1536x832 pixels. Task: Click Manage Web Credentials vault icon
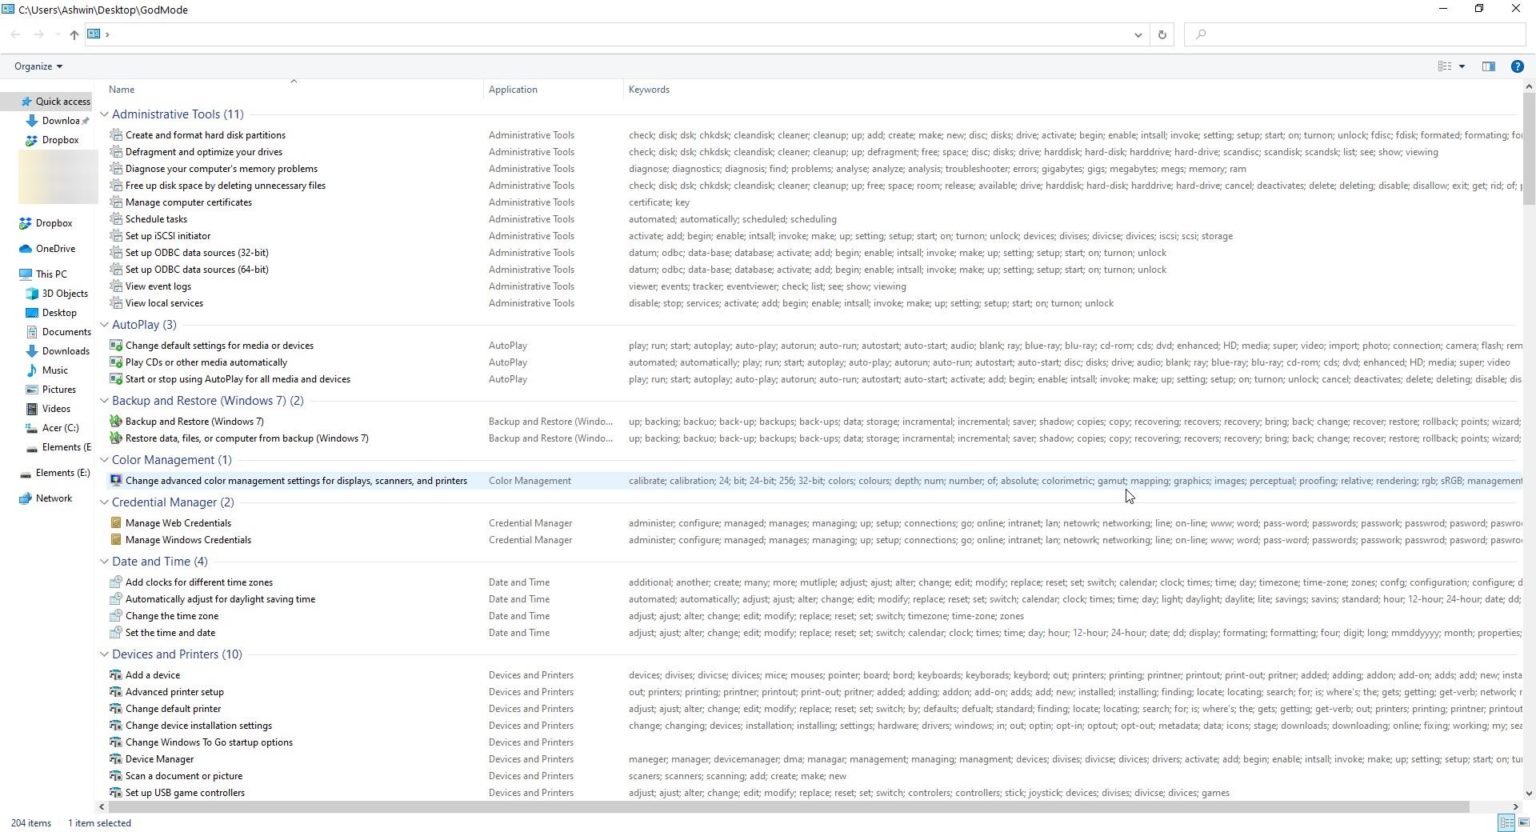(116, 523)
